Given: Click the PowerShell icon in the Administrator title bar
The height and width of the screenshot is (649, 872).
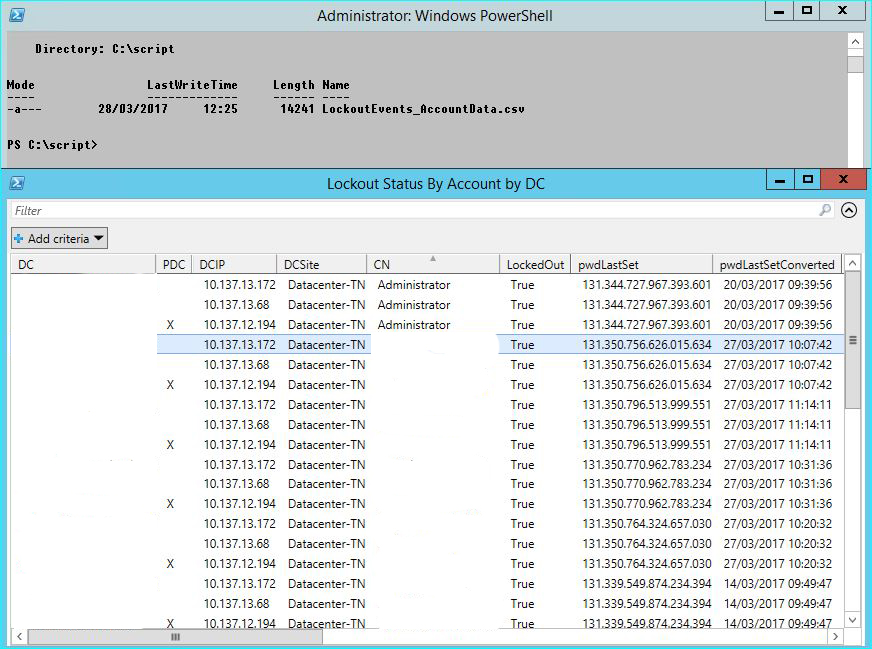Looking at the screenshot, I should pyautogui.click(x=17, y=15).
